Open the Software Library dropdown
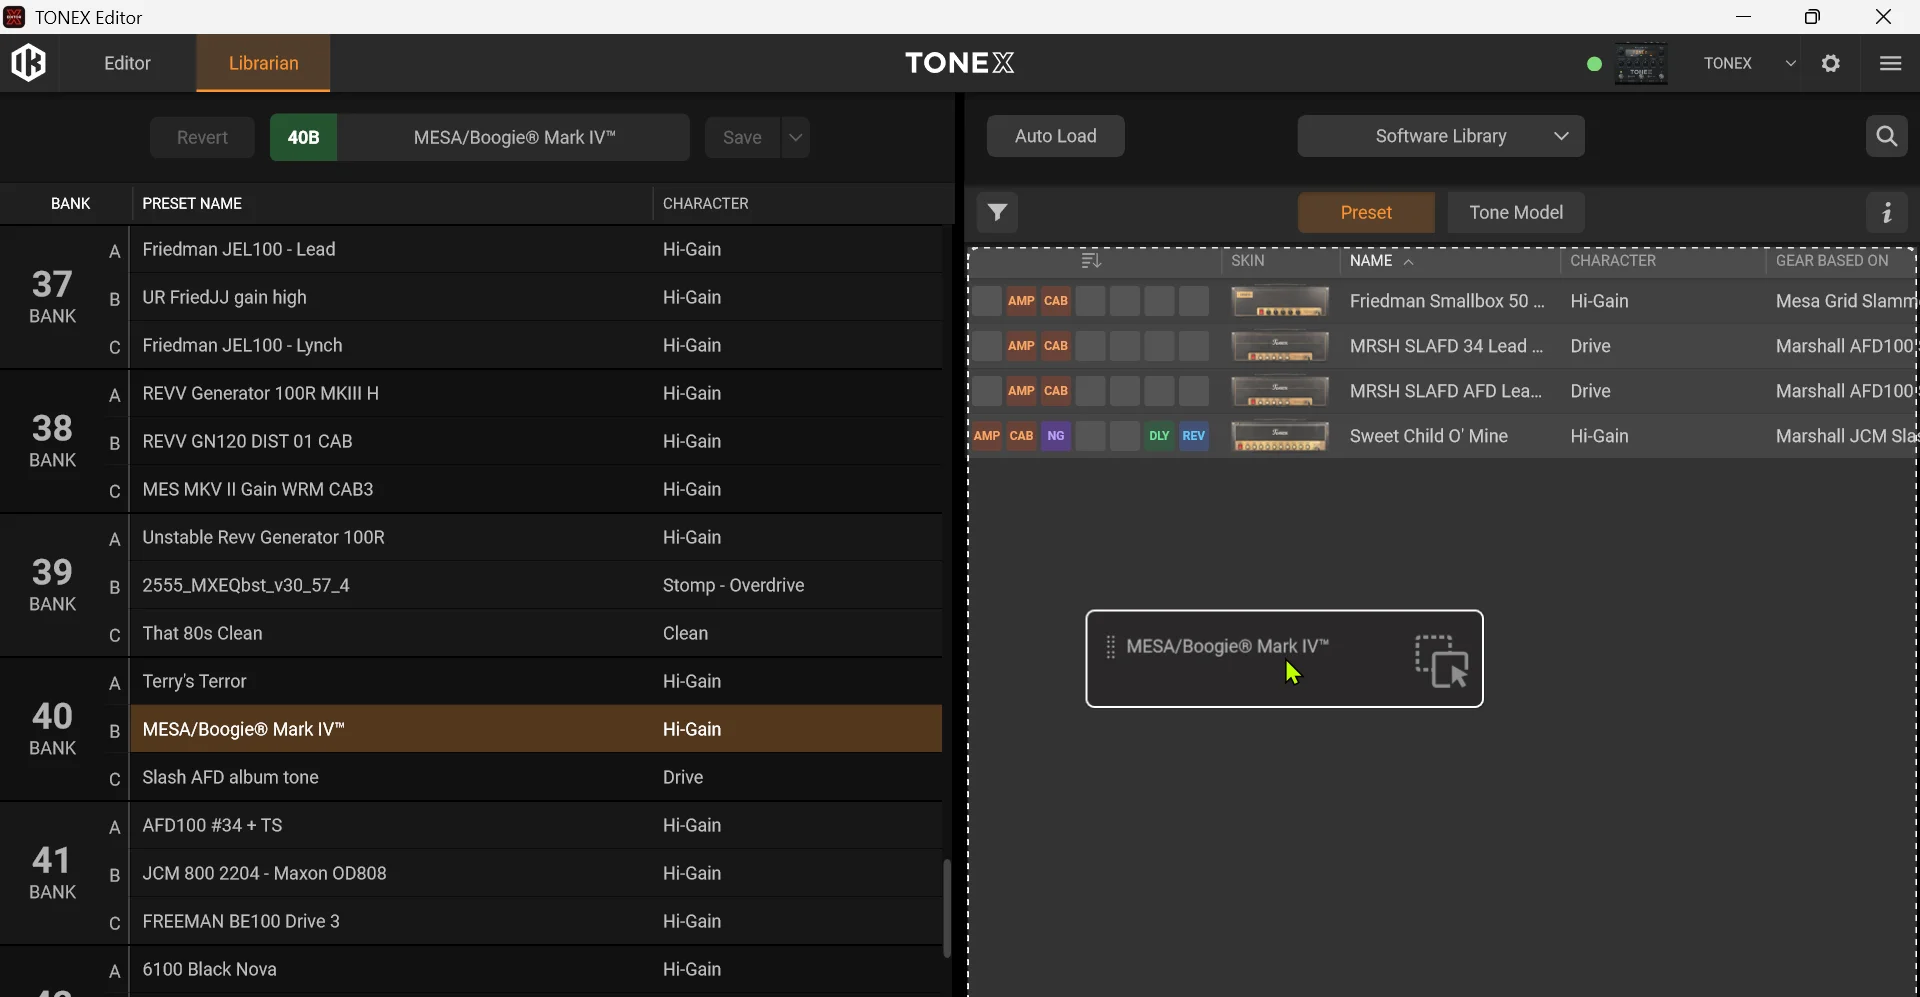 pyautogui.click(x=1441, y=136)
